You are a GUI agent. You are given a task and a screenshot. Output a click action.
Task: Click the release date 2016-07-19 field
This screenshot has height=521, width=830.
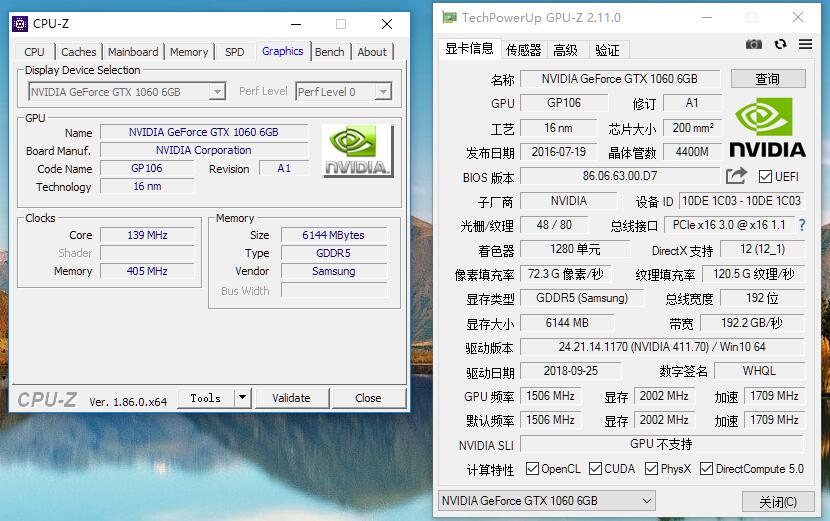[x=559, y=152]
